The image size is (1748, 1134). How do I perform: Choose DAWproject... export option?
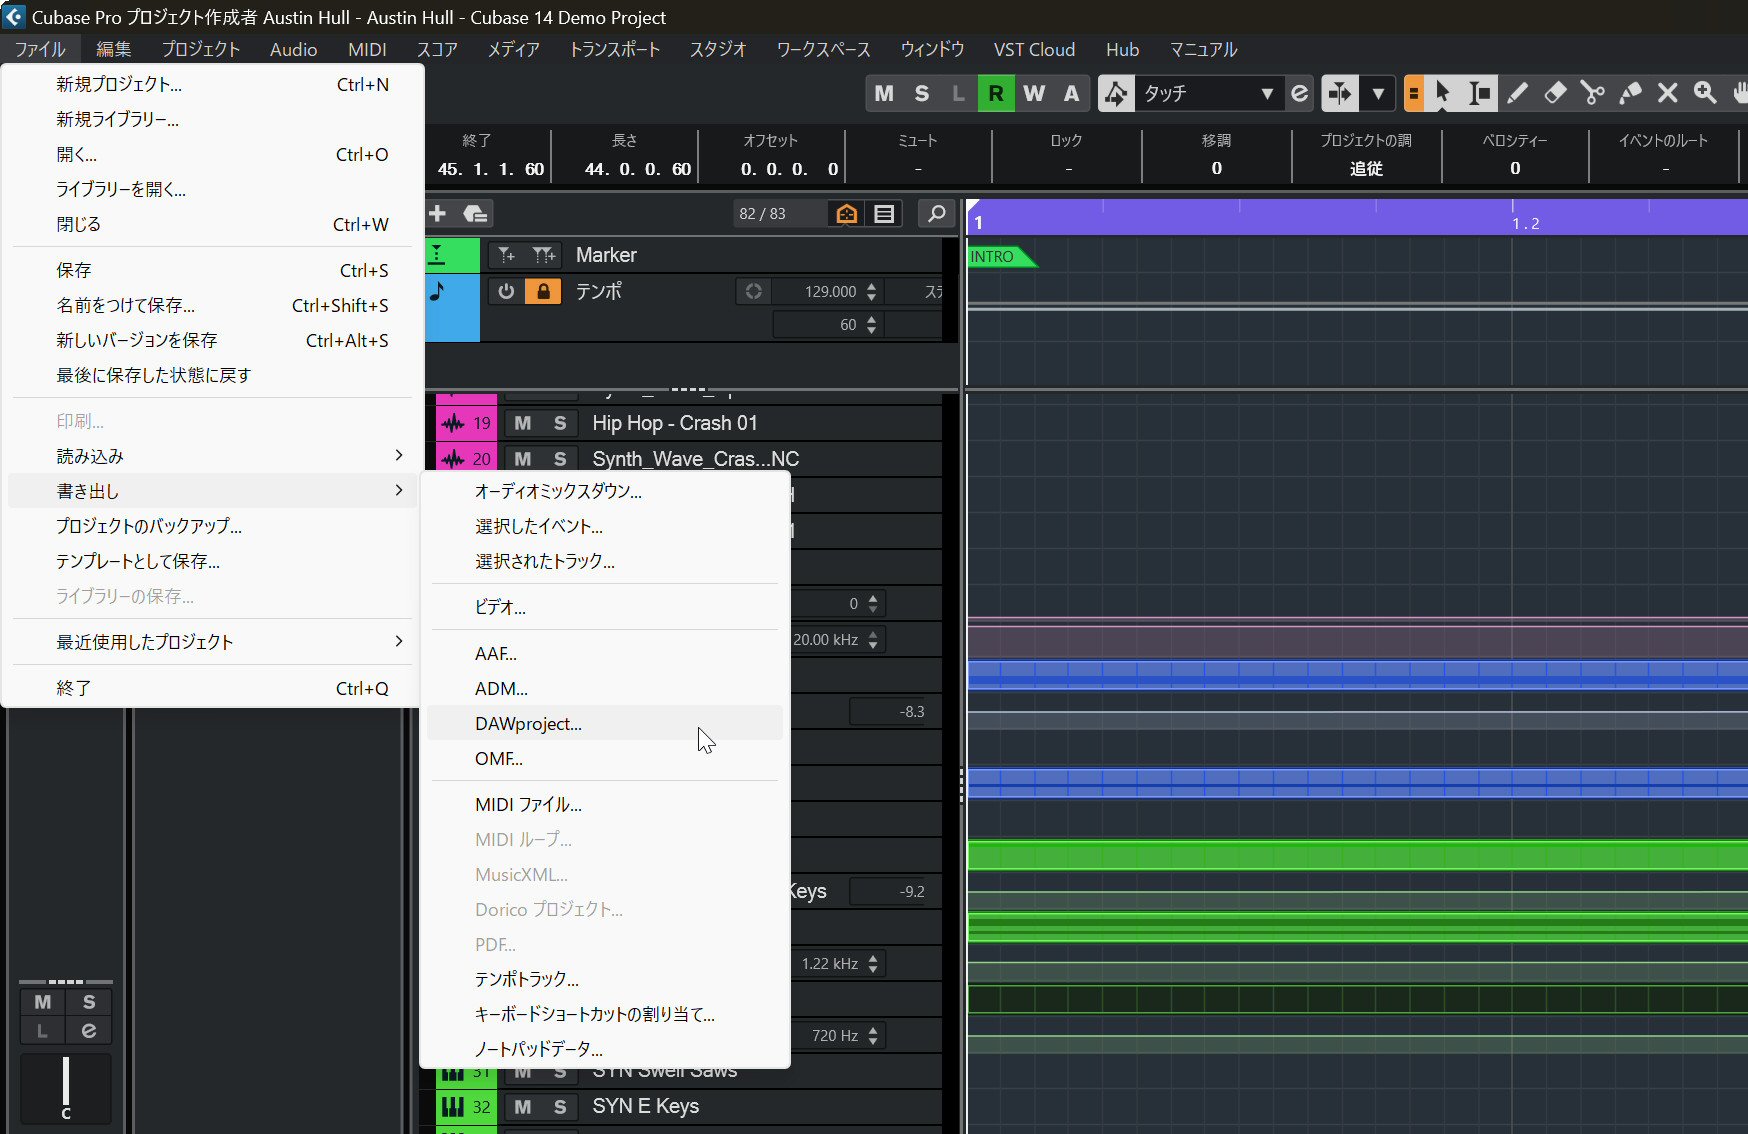tap(605, 724)
